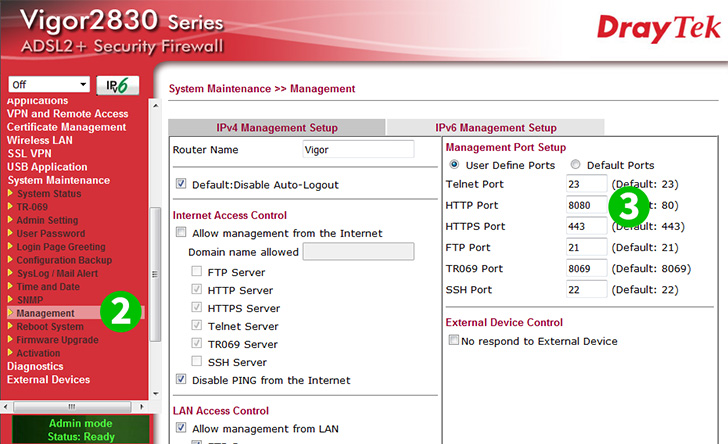Image resolution: width=728 pixels, height=444 pixels.
Task: Toggle Allow management from LAN checkbox
Action: click(181, 428)
